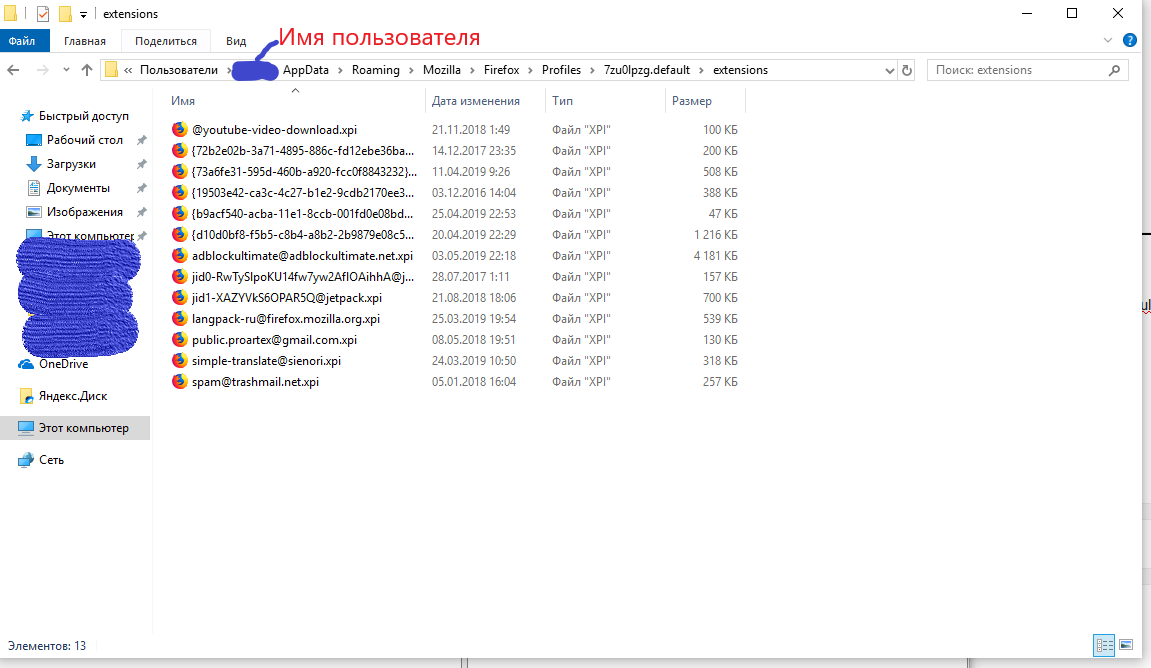
Task: Click the New folder quick access icon
Action: (65, 14)
